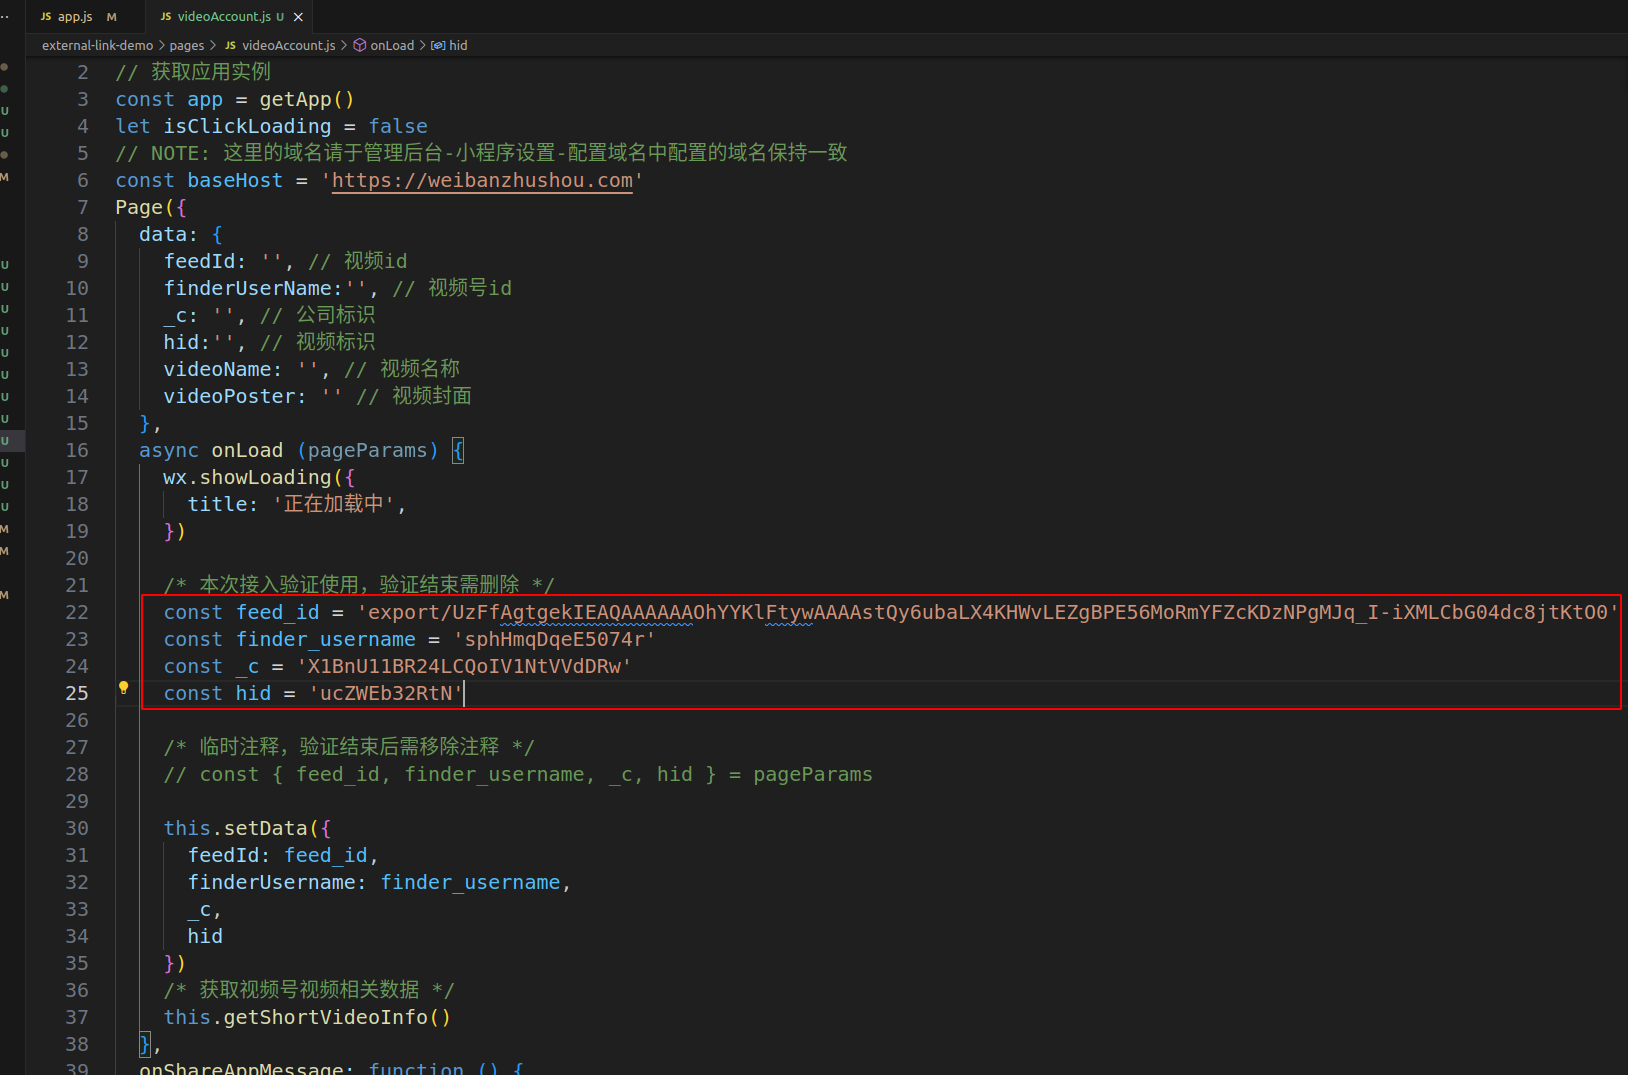Click the onLoad breadcrumb symbol
Viewport: 1628px width, 1075px height.
(x=392, y=45)
